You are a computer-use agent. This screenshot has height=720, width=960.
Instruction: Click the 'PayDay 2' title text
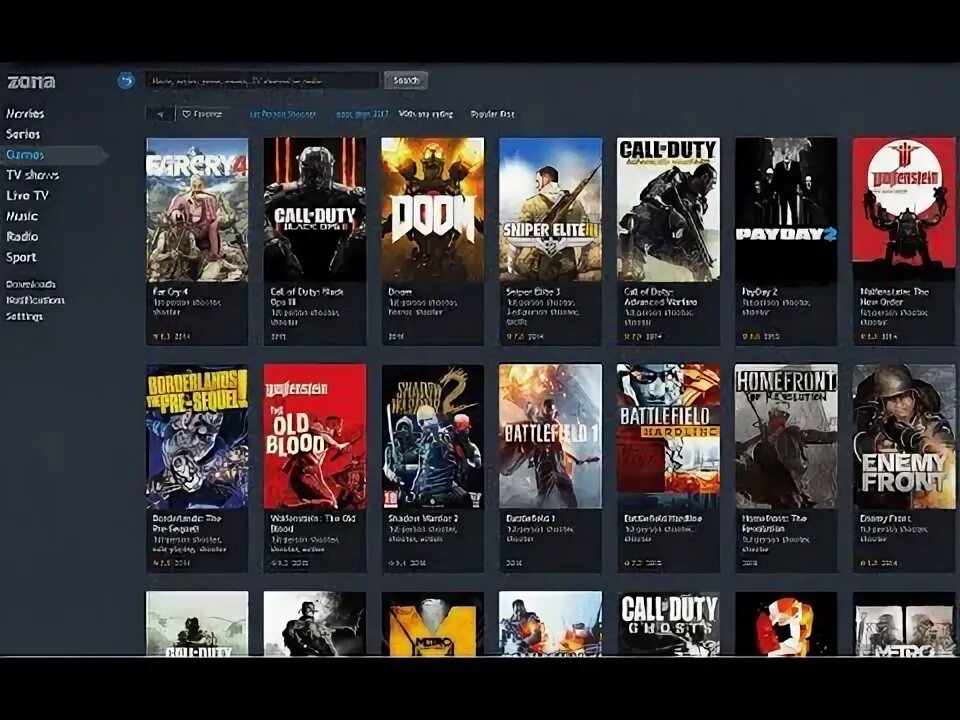pyautogui.click(x=759, y=292)
